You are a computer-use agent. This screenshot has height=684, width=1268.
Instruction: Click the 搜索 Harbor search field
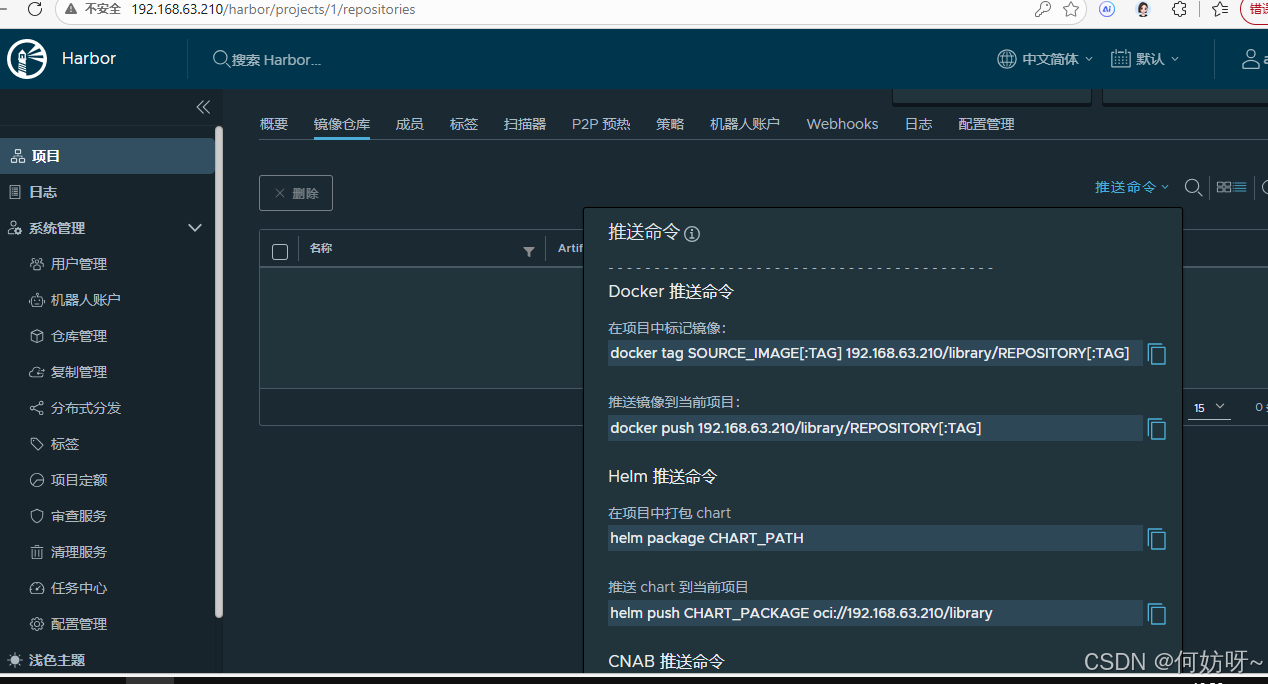coord(277,60)
